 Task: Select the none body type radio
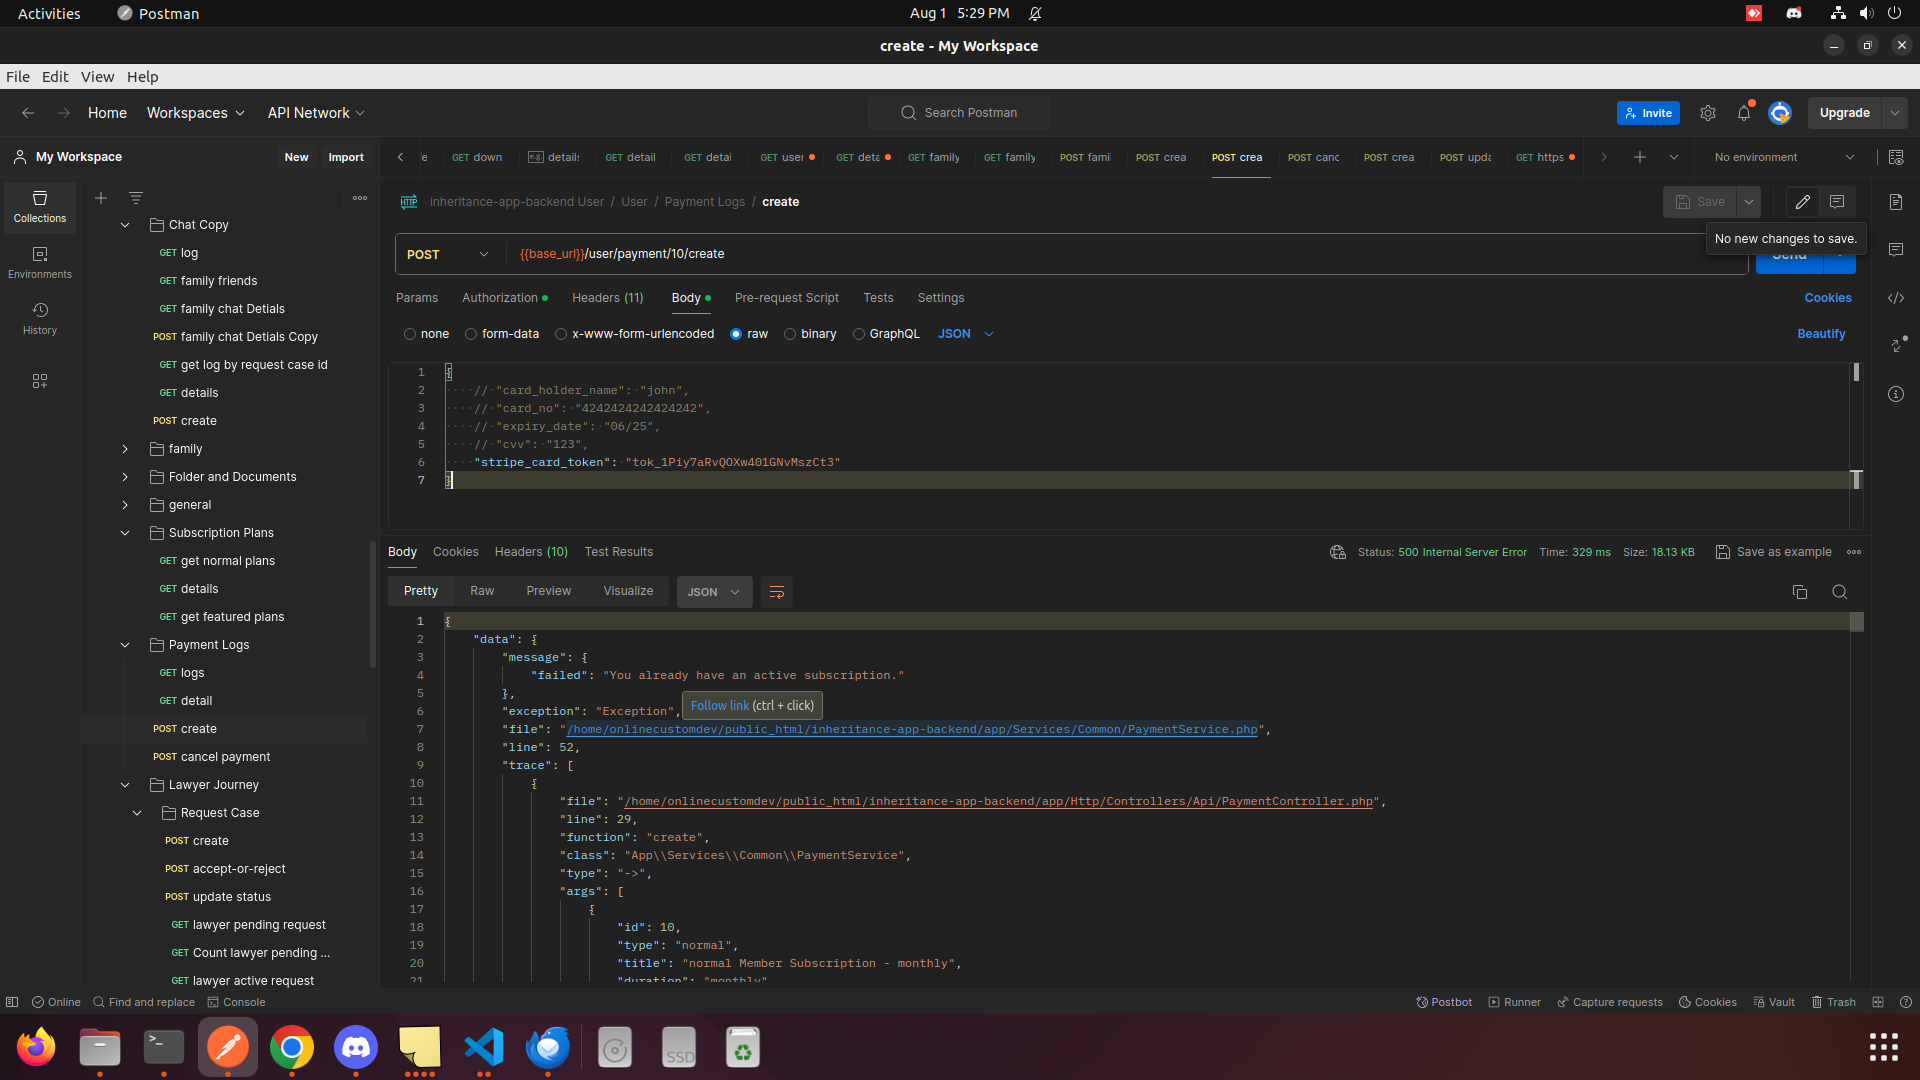(410, 334)
